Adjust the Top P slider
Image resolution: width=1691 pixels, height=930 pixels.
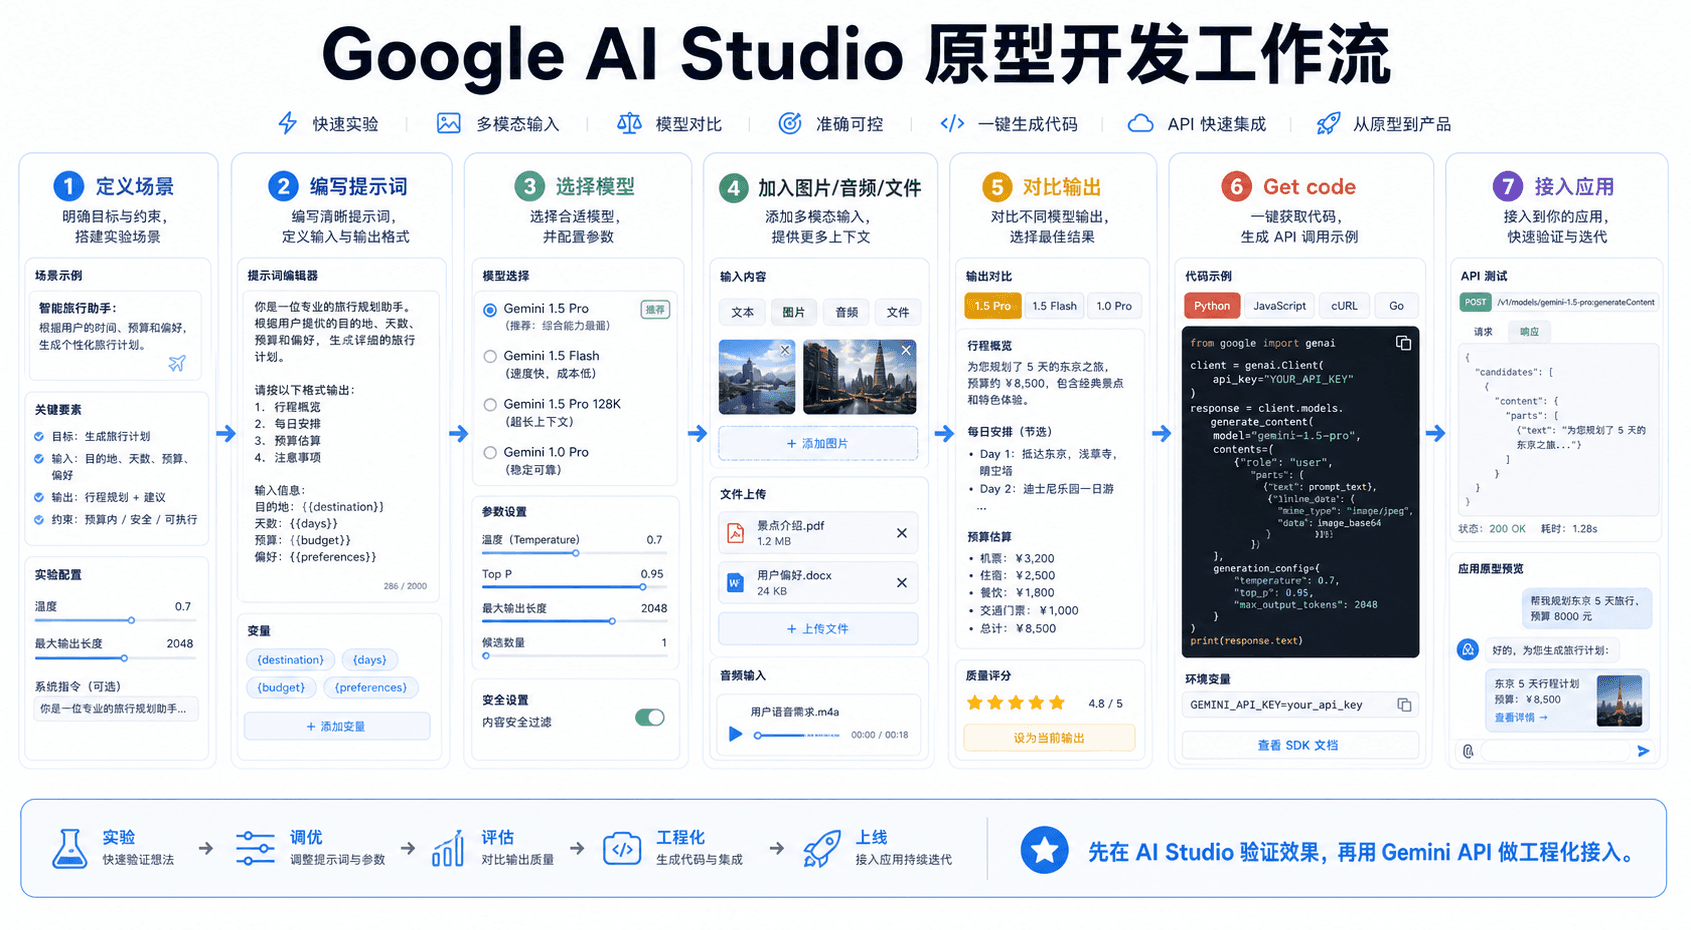[572, 587]
